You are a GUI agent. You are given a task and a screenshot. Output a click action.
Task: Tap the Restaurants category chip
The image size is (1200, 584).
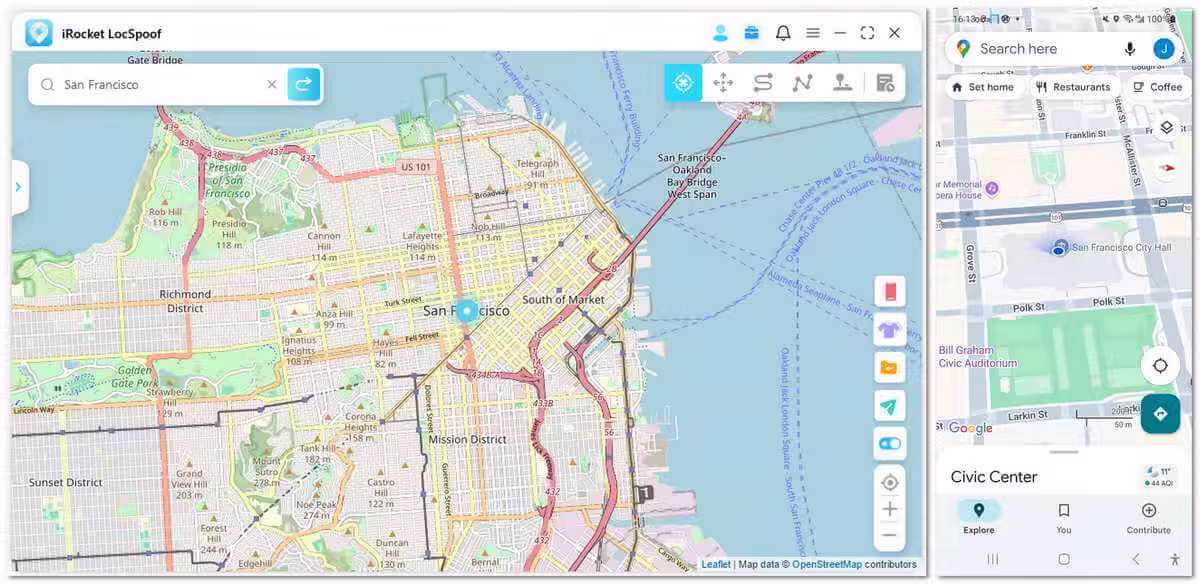tap(1073, 87)
